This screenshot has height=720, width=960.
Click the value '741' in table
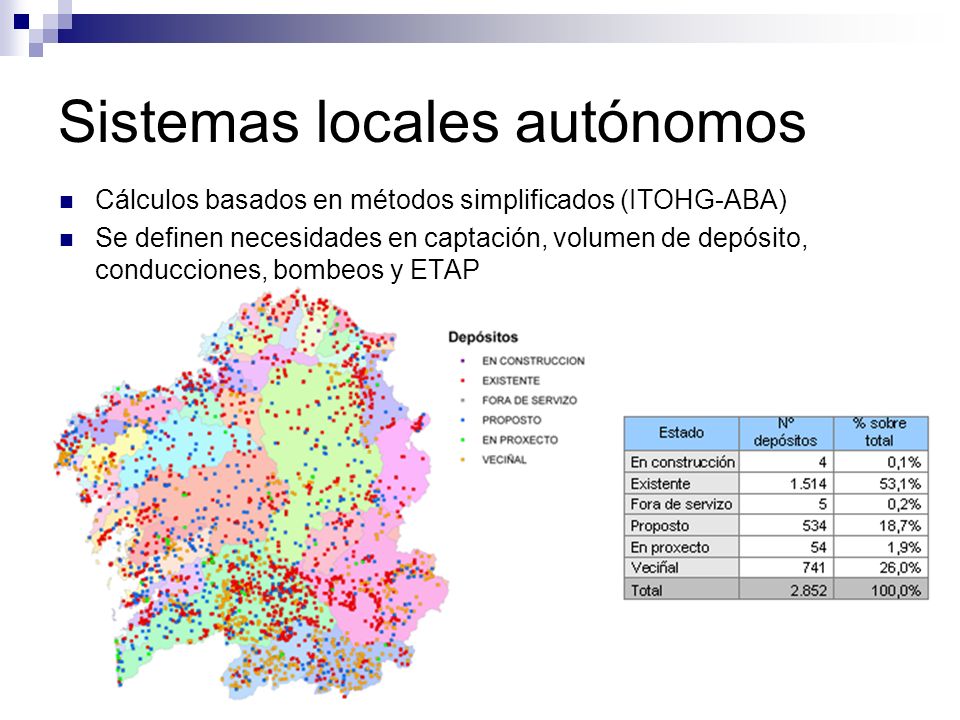[814, 568]
